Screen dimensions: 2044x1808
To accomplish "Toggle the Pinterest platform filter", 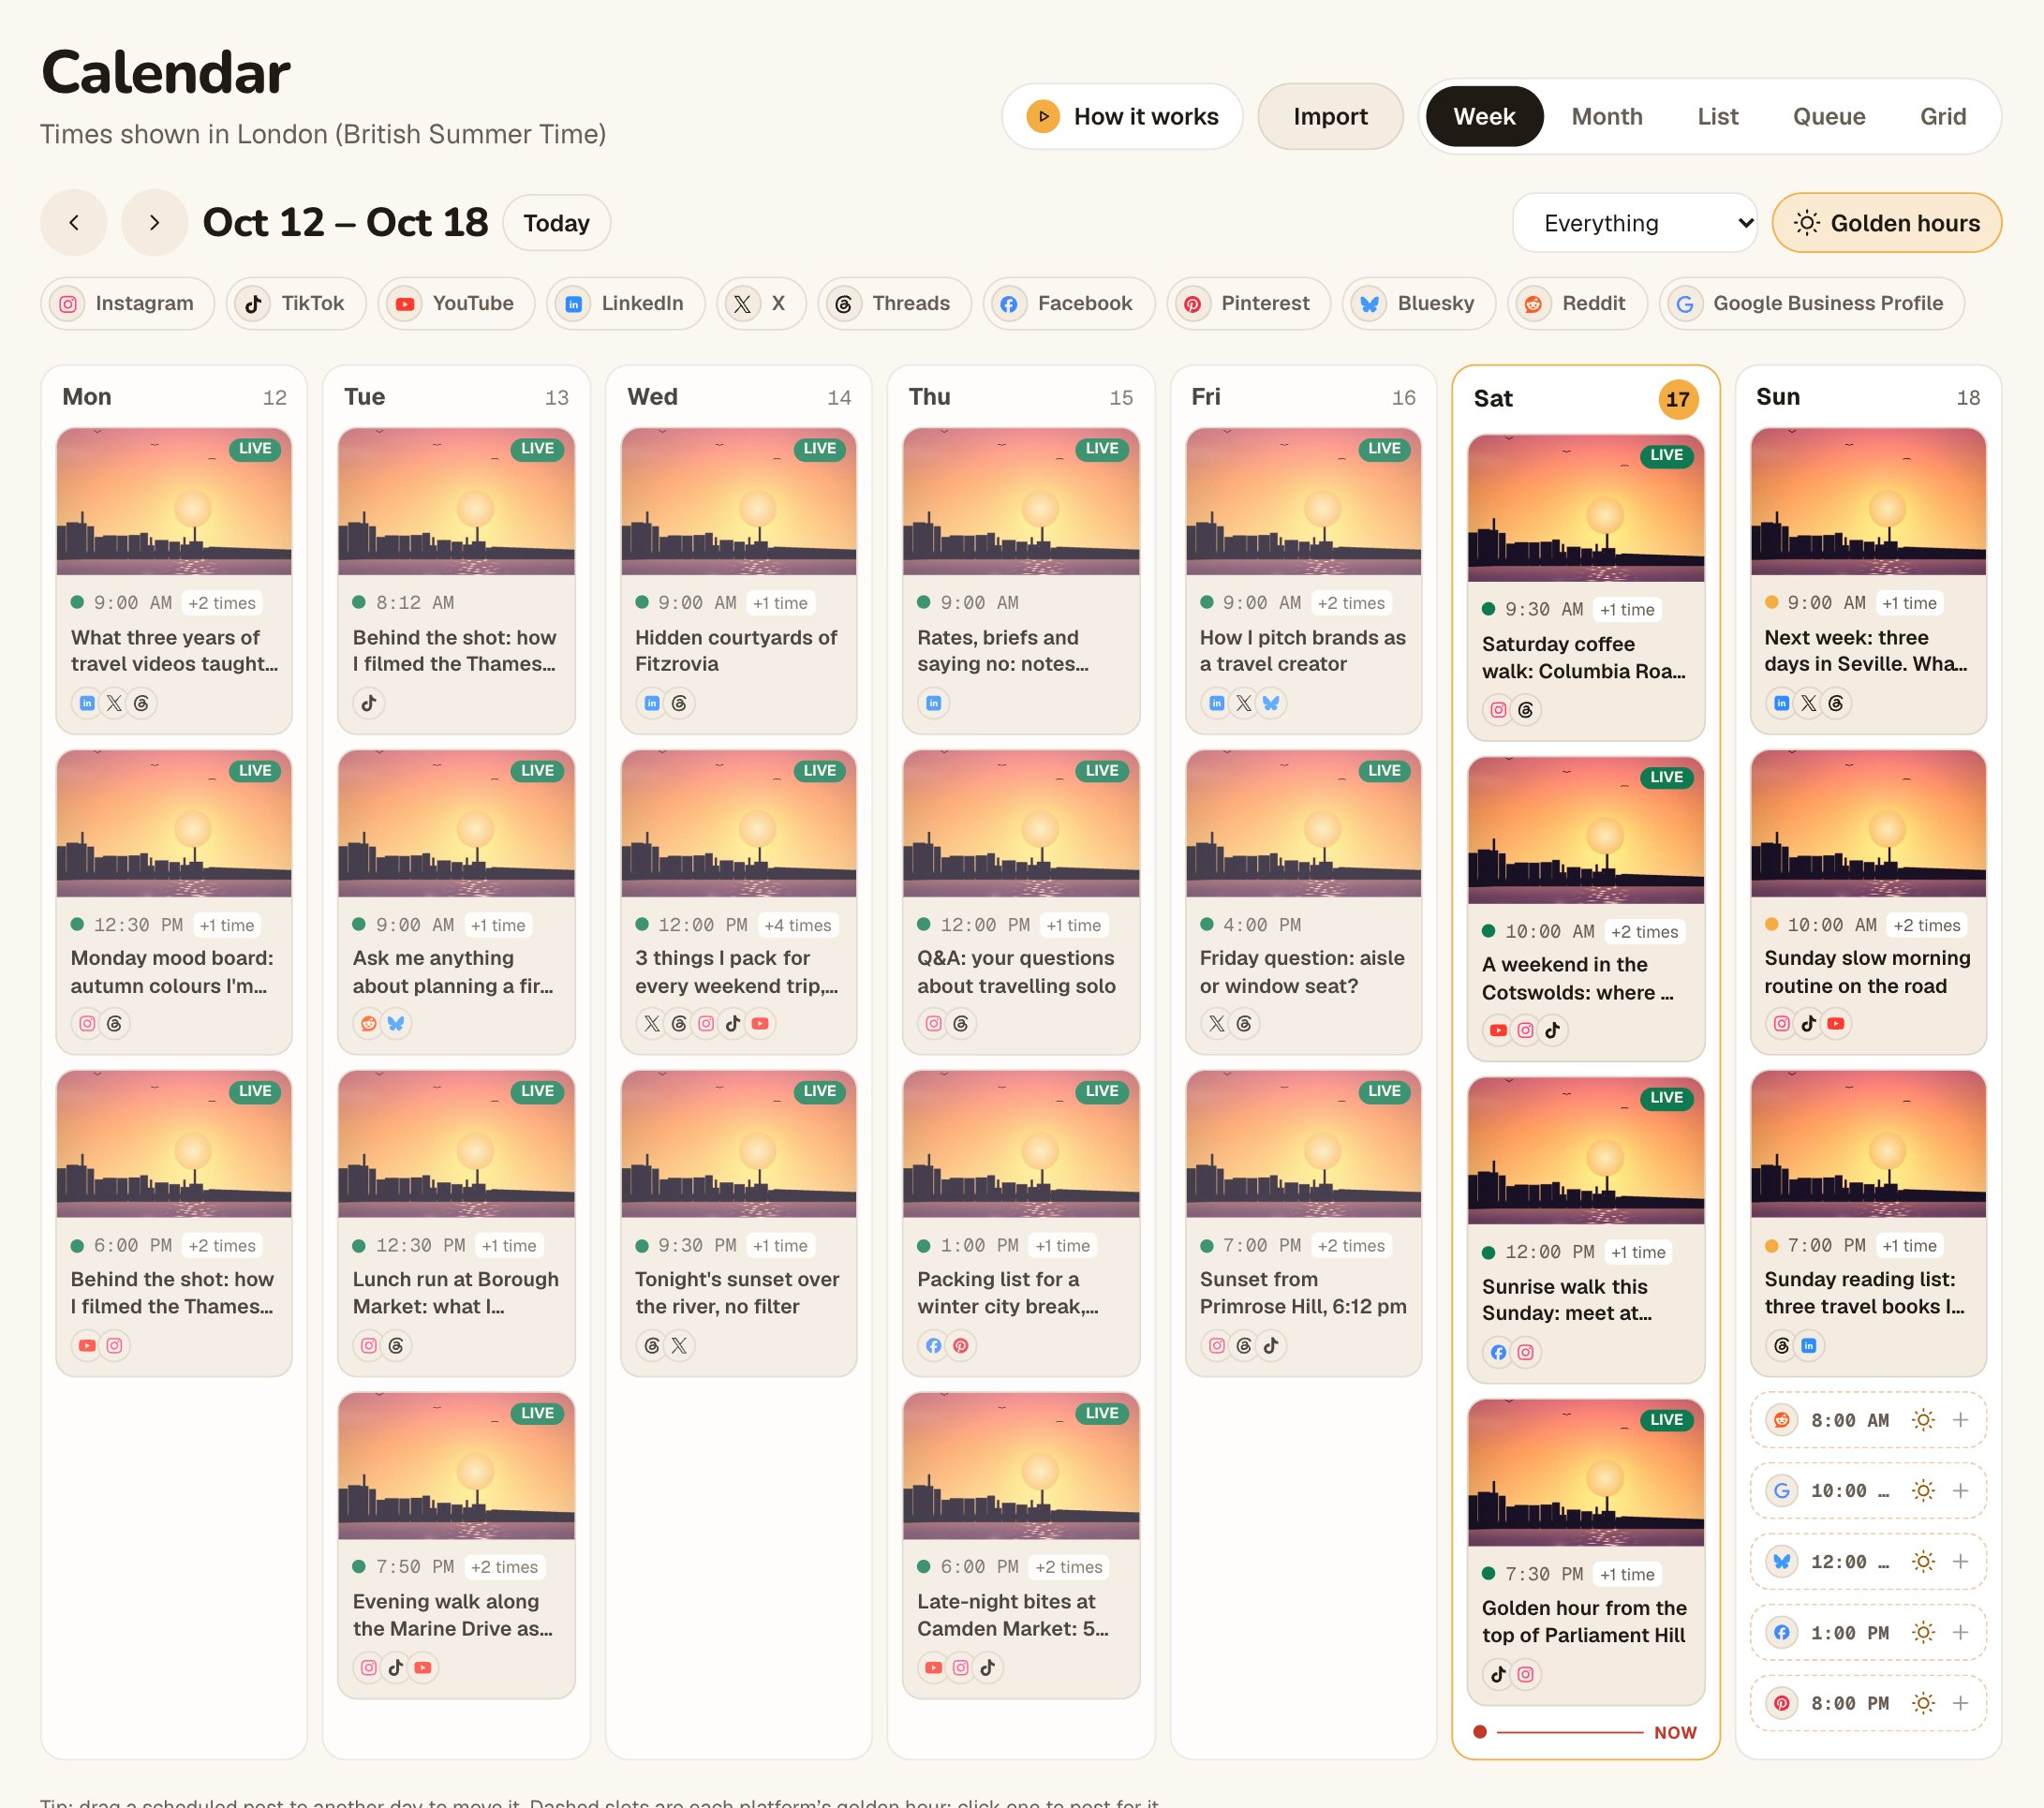I will [x=1248, y=303].
